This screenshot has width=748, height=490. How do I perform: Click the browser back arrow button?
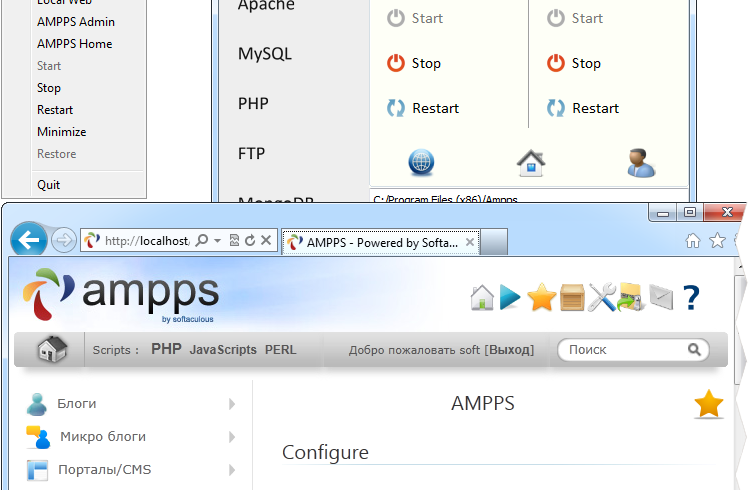coord(30,240)
